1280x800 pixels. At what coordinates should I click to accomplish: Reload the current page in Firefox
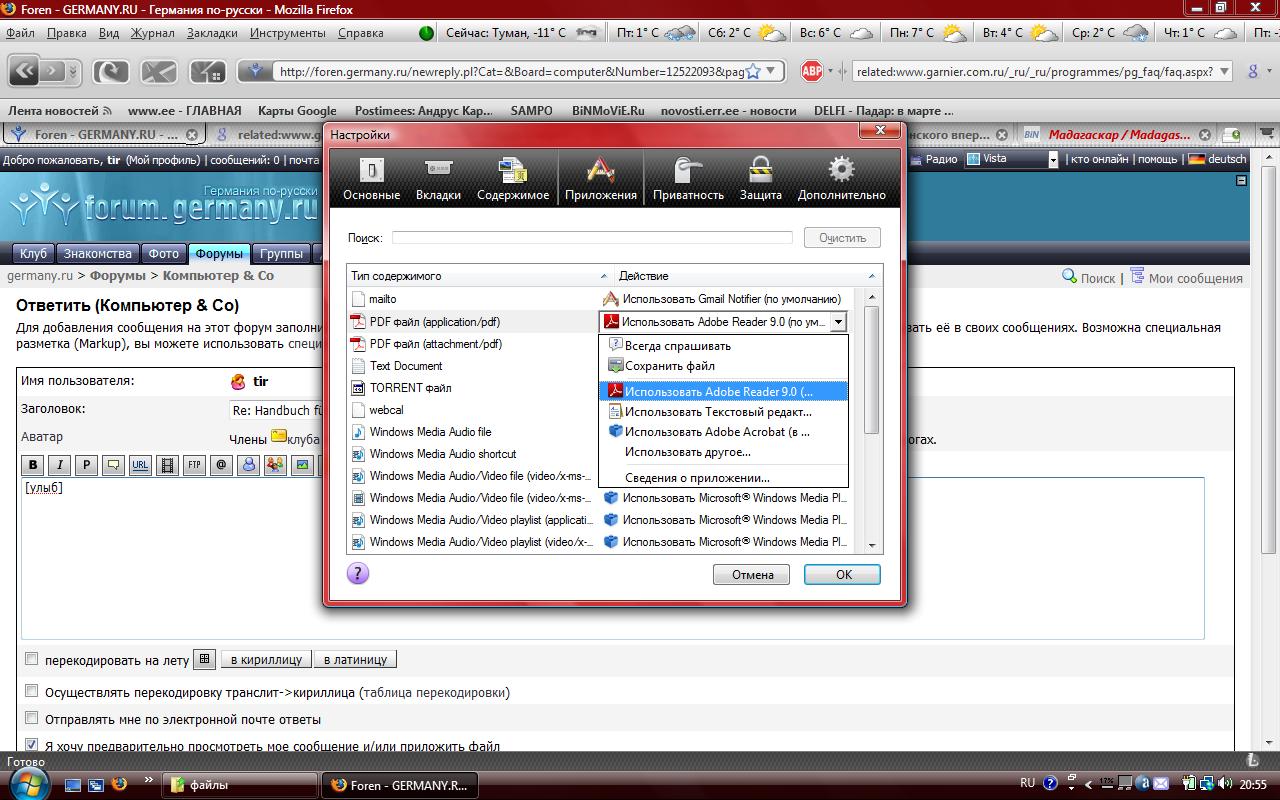[x=111, y=71]
